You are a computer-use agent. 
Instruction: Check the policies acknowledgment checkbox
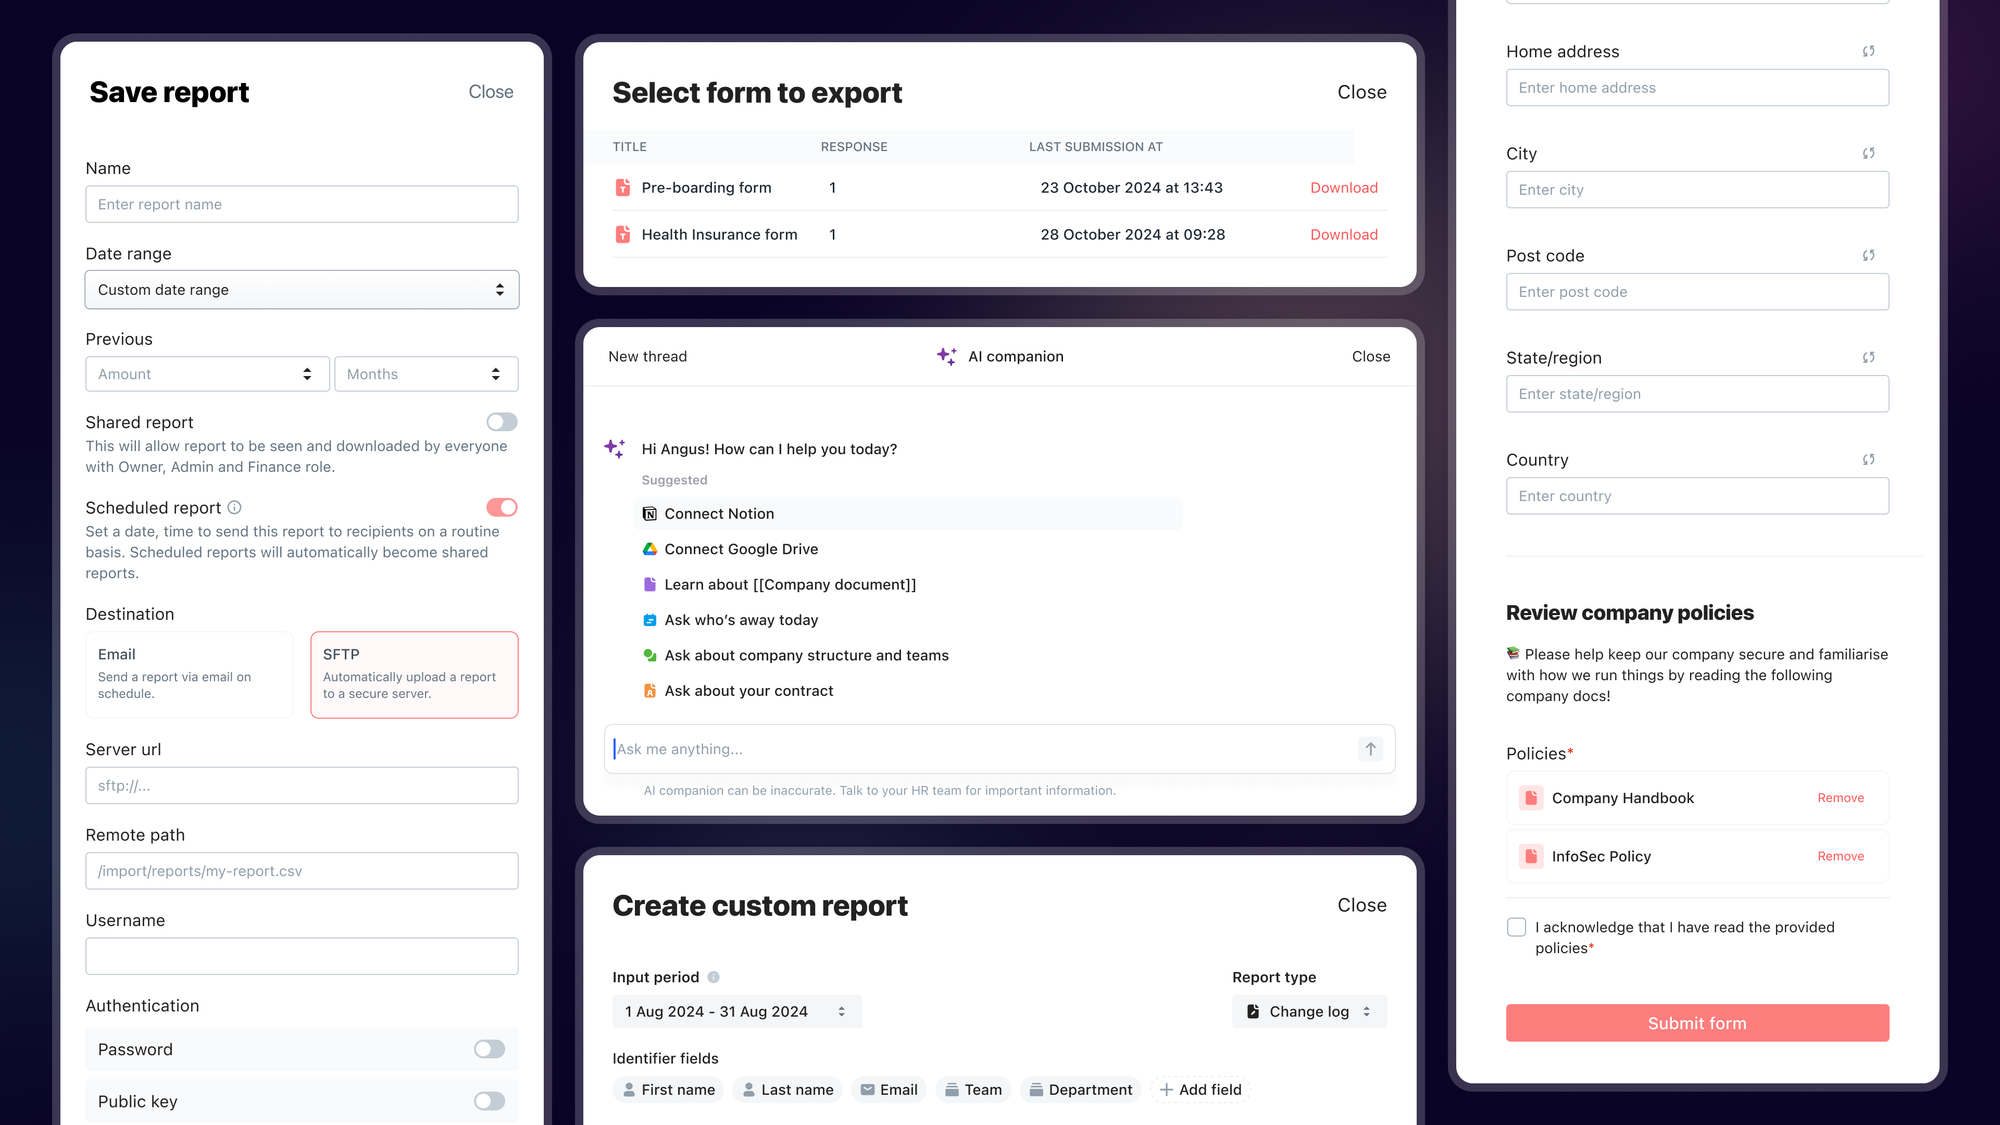point(1516,927)
